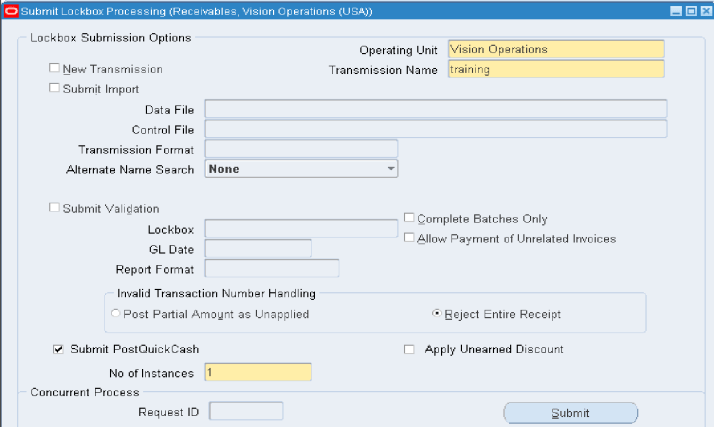The width and height of the screenshot is (714, 427).
Task: Select Post Partial Amount as Unapplied
Action: click(x=115, y=314)
